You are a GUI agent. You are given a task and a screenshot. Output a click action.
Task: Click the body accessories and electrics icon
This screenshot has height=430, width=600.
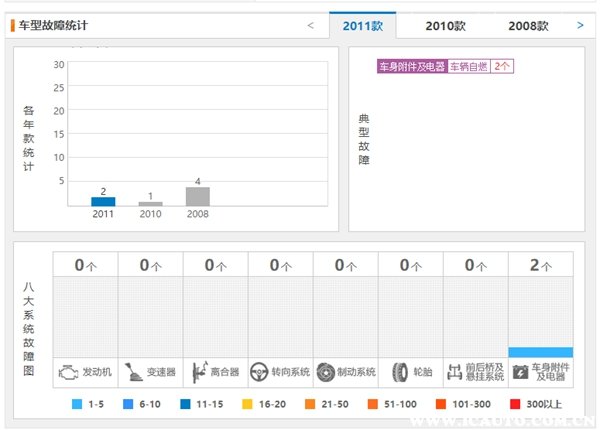[x=520, y=371]
